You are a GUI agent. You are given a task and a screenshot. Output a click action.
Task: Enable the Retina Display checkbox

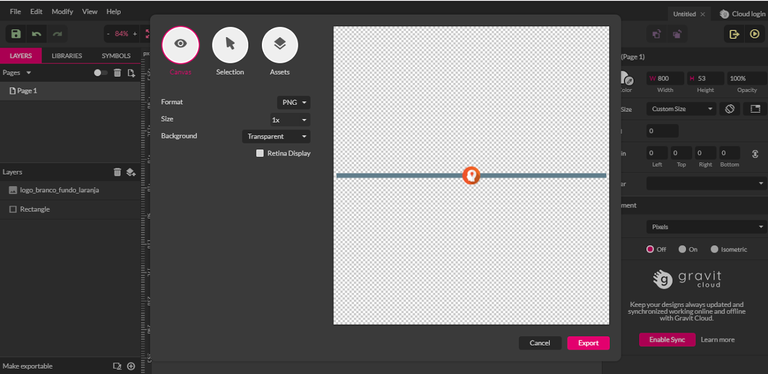[260, 153]
